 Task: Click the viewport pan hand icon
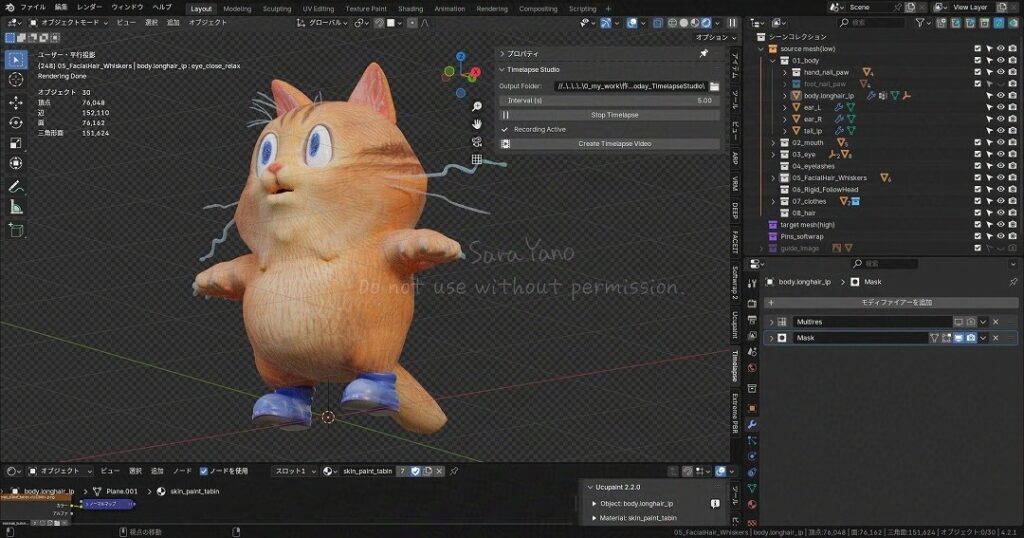tap(477, 123)
